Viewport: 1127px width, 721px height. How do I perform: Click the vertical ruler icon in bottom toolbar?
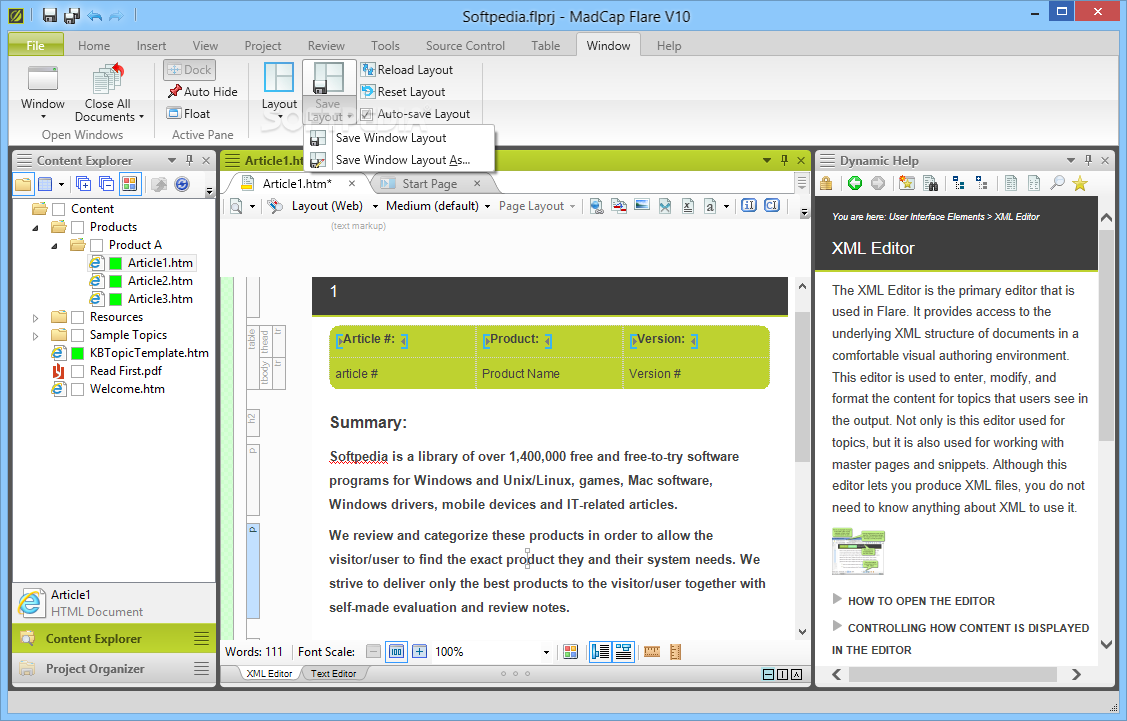[x=675, y=652]
